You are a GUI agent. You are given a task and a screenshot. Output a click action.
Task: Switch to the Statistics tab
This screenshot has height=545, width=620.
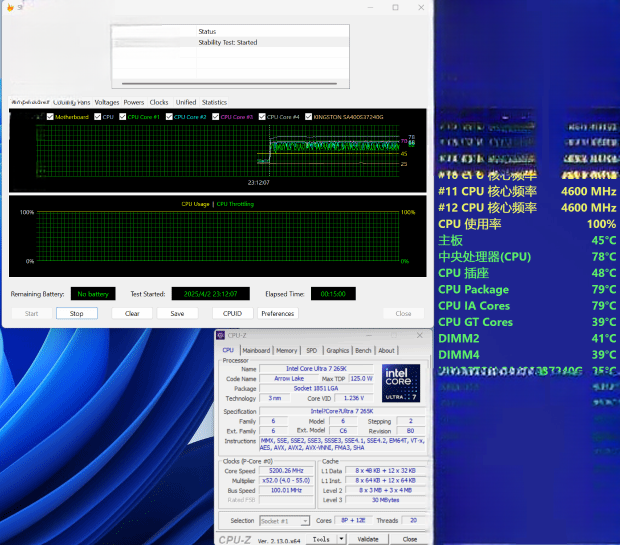[x=214, y=102]
